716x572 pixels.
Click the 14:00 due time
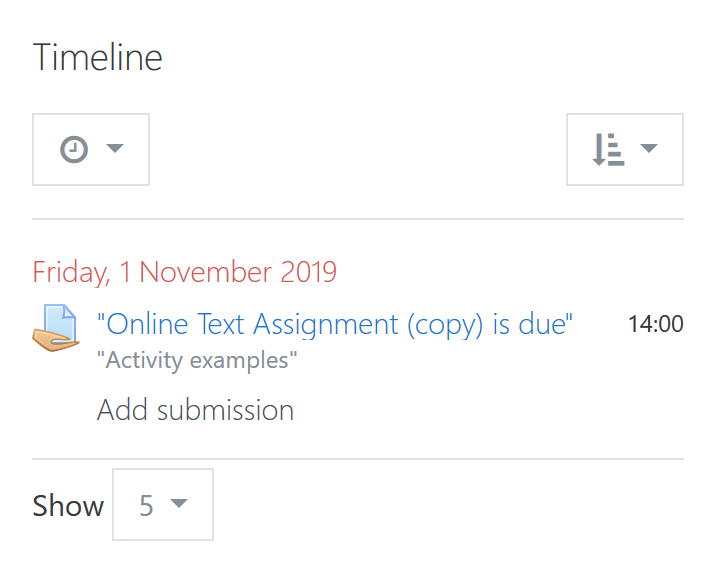point(656,324)
